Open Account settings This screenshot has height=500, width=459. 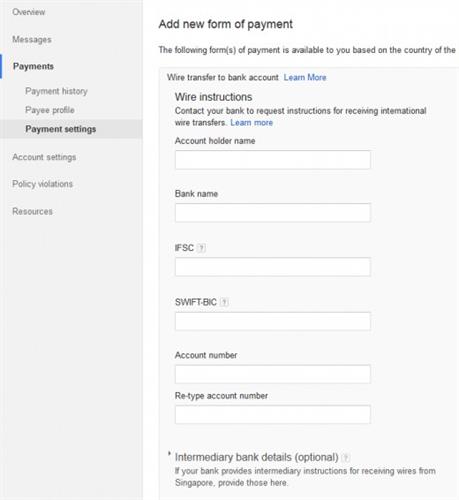click(44, 157)
